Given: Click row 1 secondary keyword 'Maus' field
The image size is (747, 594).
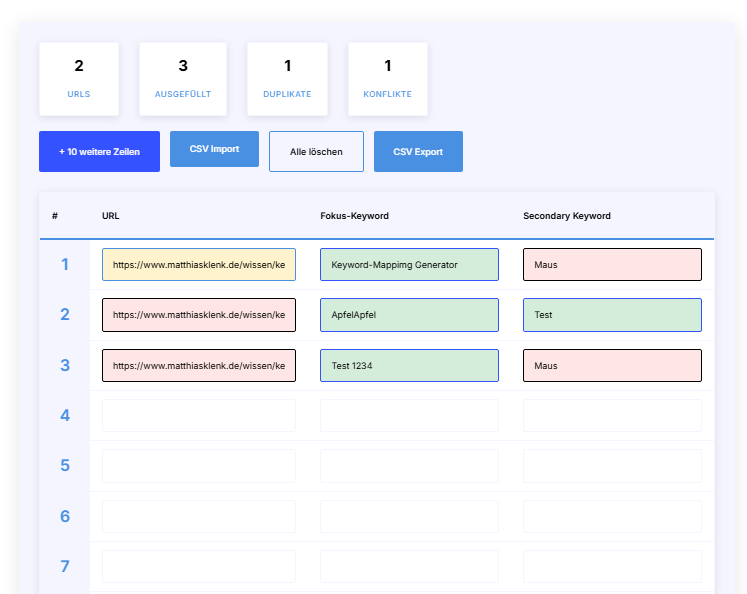Looking at the screenshot, I should (x=612, y=264).
